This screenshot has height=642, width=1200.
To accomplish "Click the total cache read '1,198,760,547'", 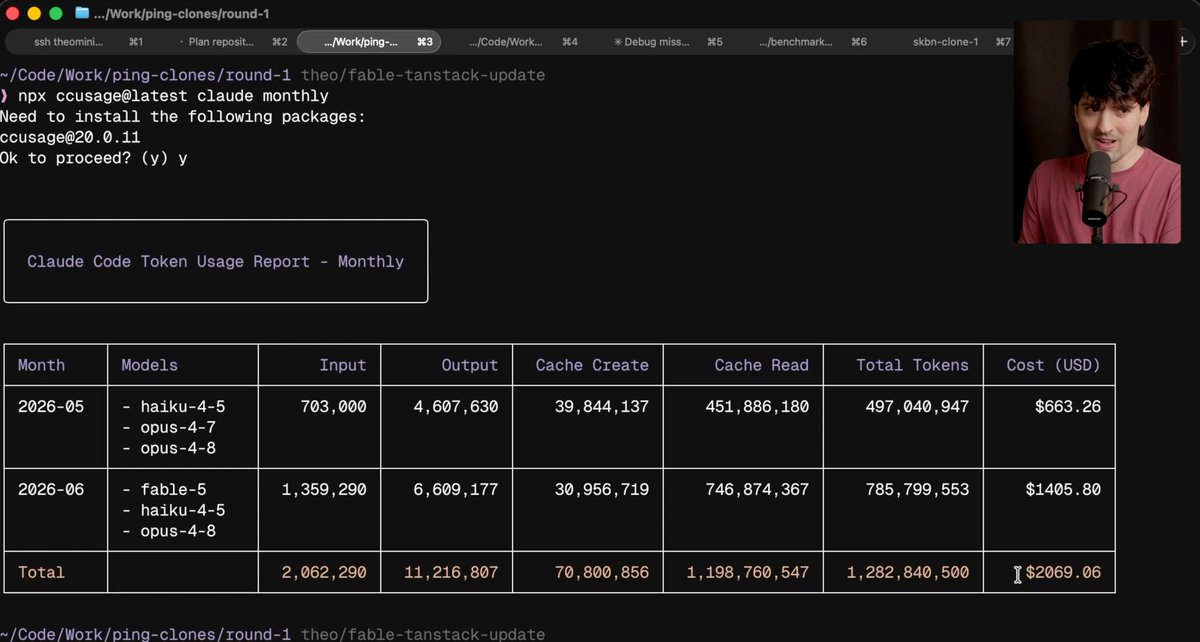I will point(747,573).
